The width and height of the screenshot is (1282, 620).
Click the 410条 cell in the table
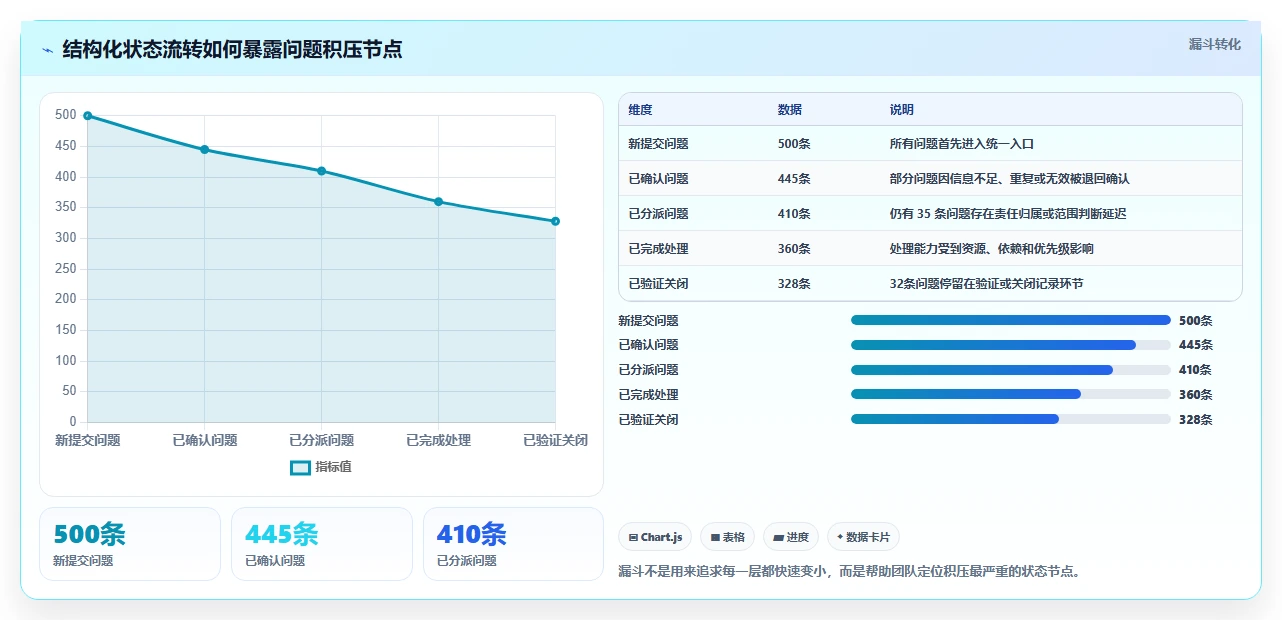pyautogui.click(x=794, y=214)
